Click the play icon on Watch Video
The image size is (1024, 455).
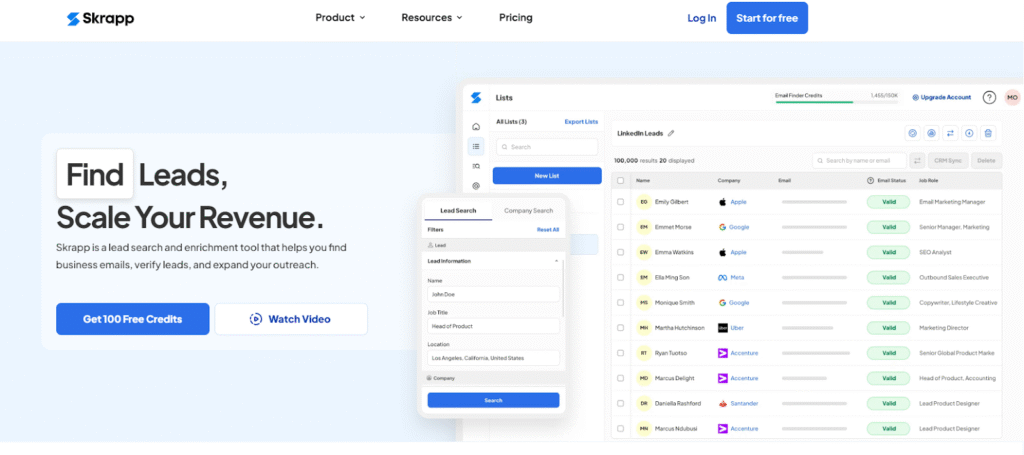[x=256, y=319]
